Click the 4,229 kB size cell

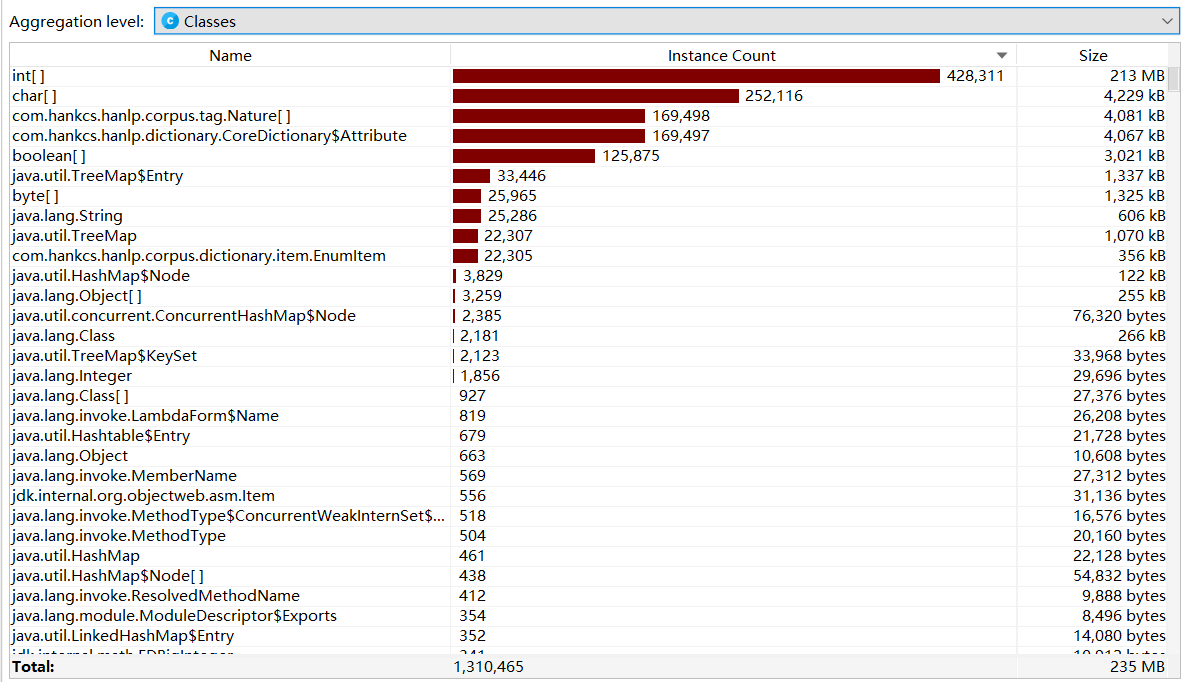tap(1134, 96)
